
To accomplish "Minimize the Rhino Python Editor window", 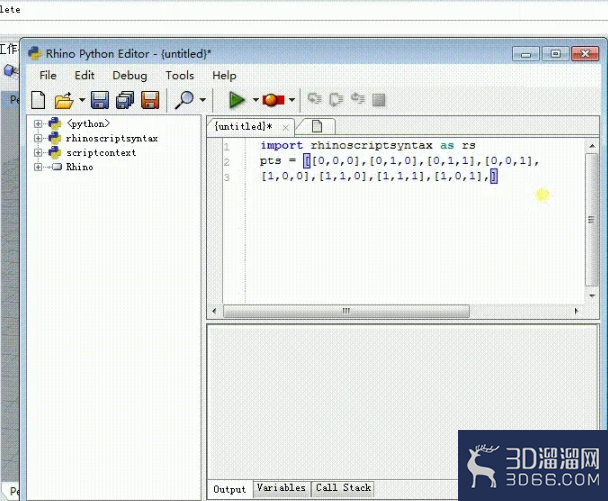I will [525, 54].
